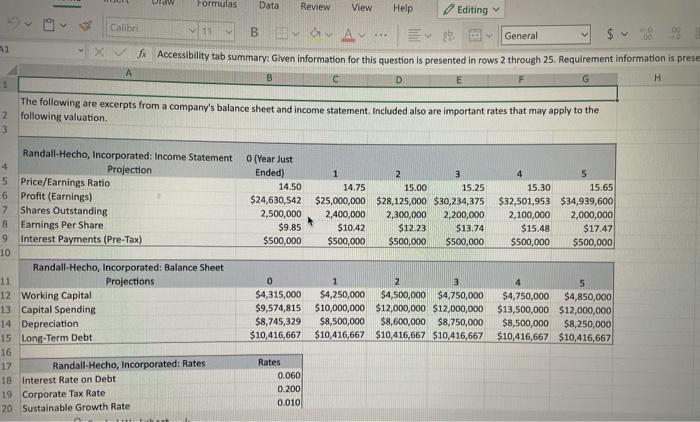The image size is (700, 422).
Task: Click the Select All corner triangle
Action: click(12, 71)
